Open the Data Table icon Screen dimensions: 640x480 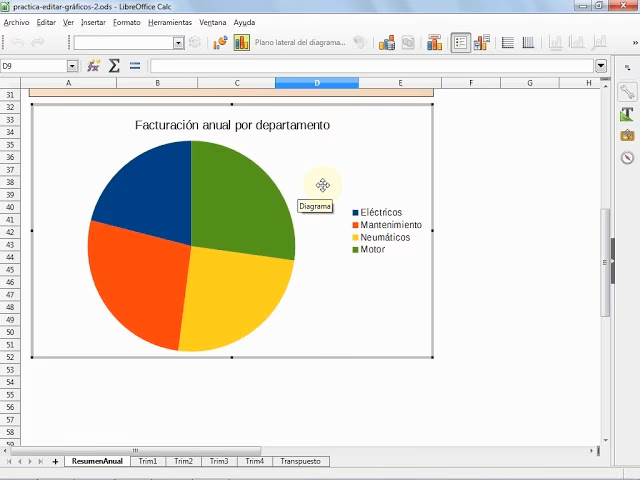[408, 42]
